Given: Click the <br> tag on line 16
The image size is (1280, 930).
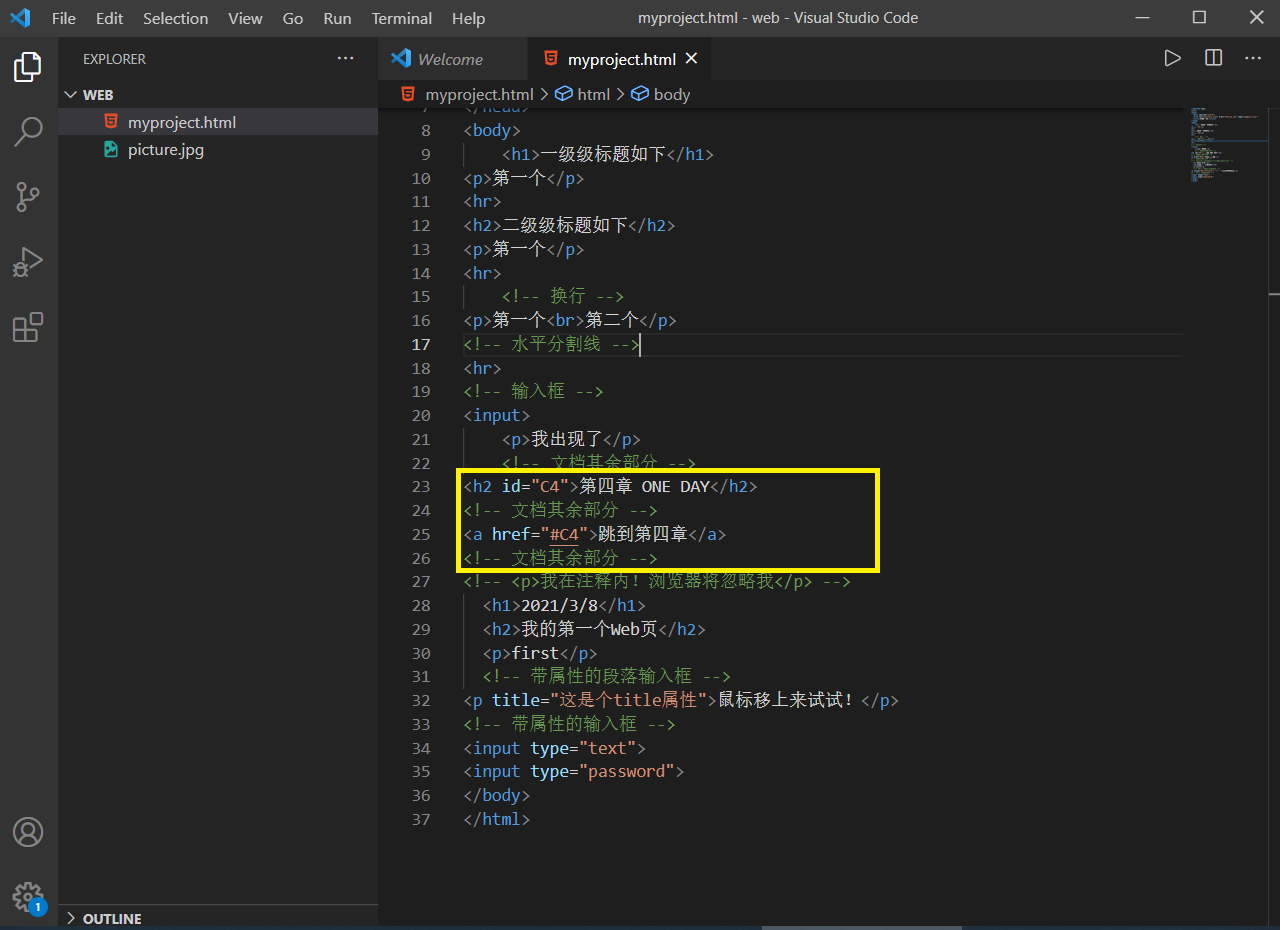Looking at the screenshot, I should (x=565, y=320).
